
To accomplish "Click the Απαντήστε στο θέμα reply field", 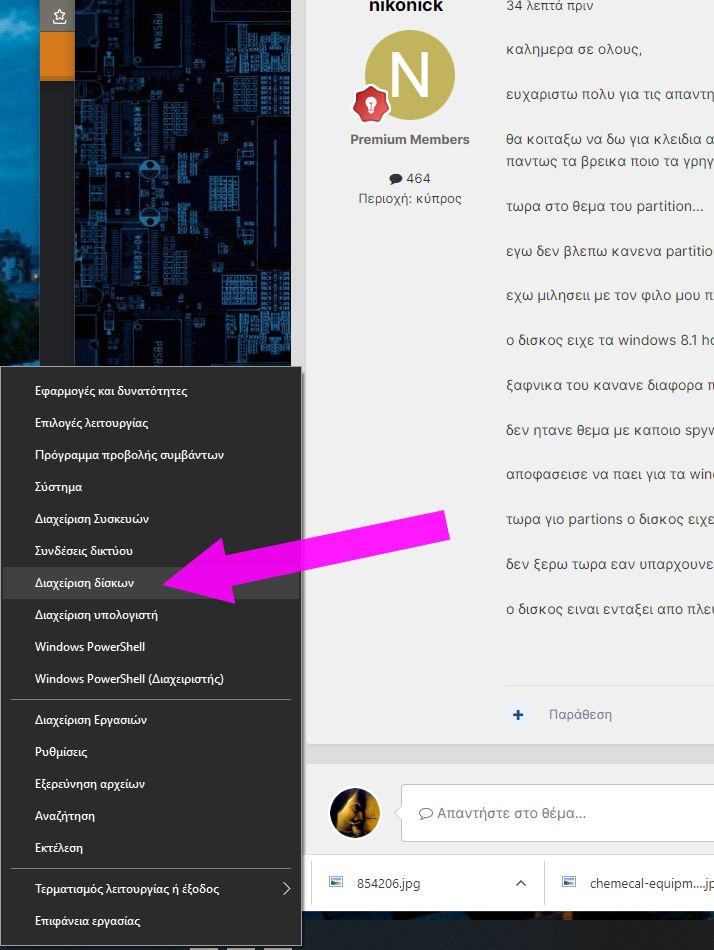I will (558, 813).
